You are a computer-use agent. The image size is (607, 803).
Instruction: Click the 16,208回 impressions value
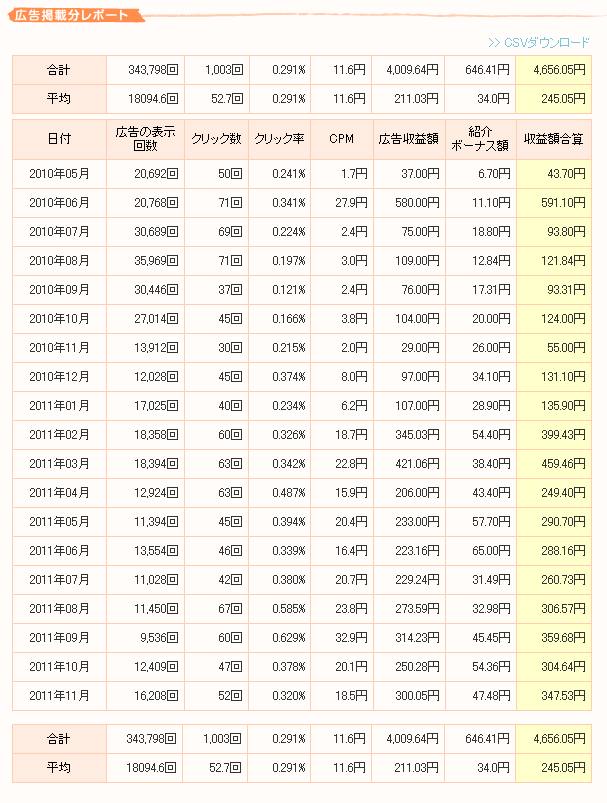156,696
